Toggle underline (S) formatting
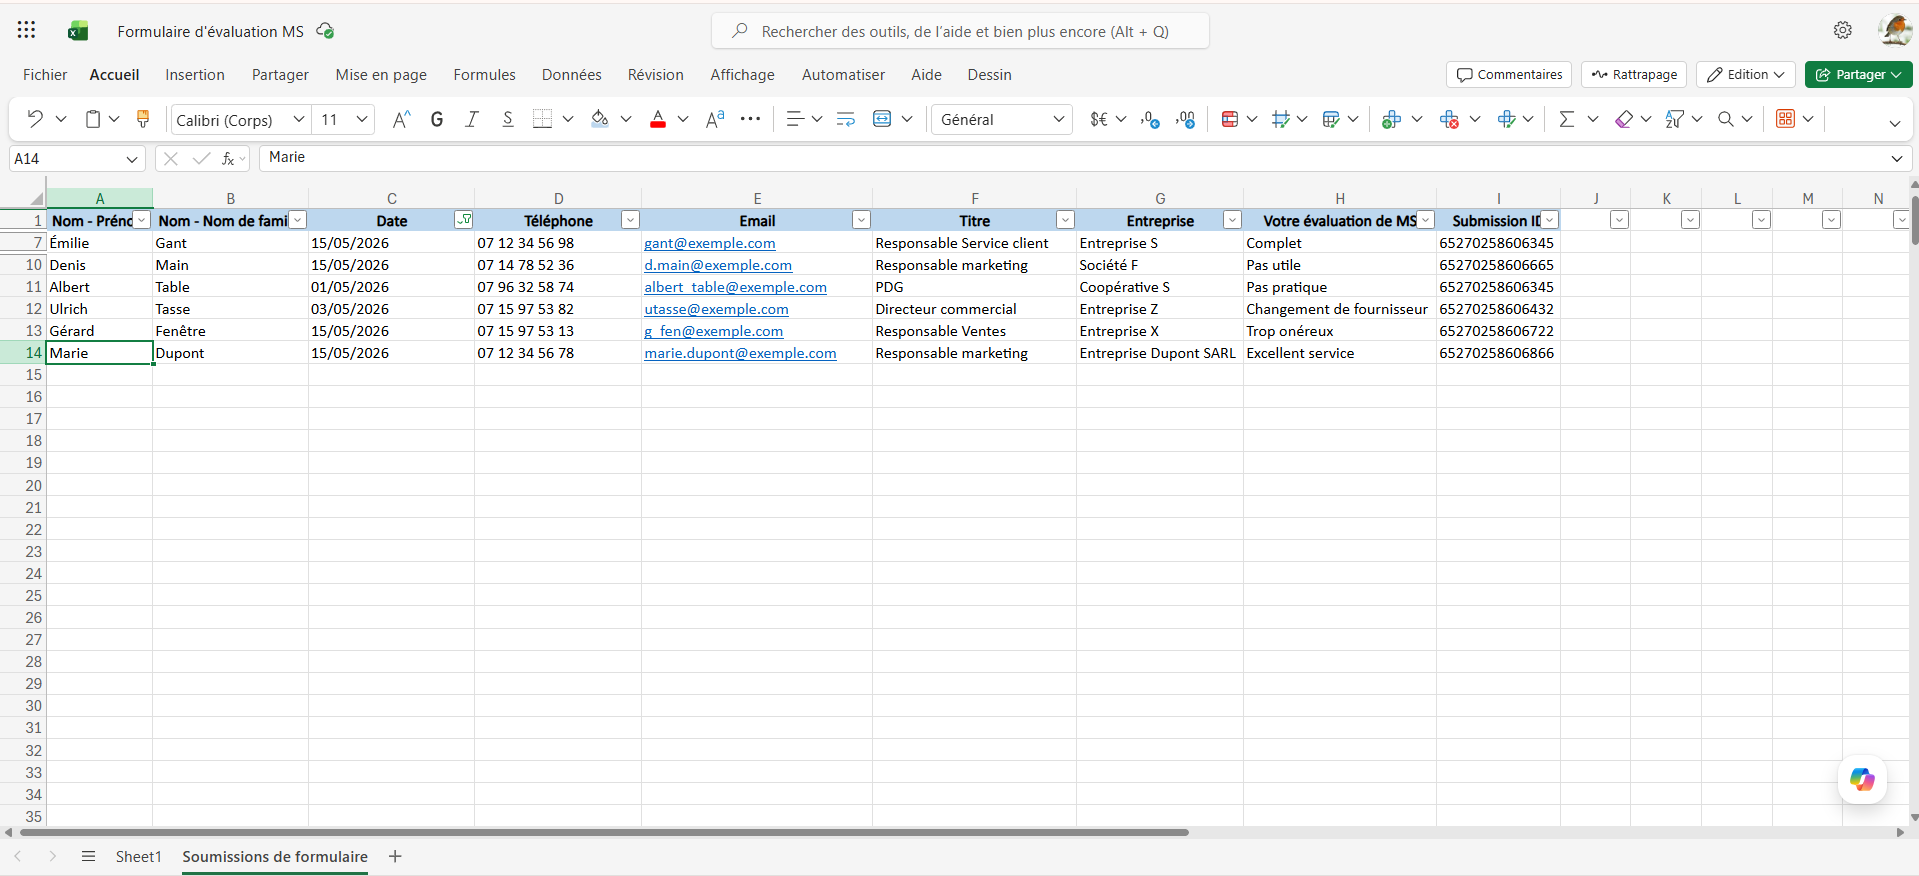The height and width of the screenshot is (876, 1919). [x=508, y=119]
